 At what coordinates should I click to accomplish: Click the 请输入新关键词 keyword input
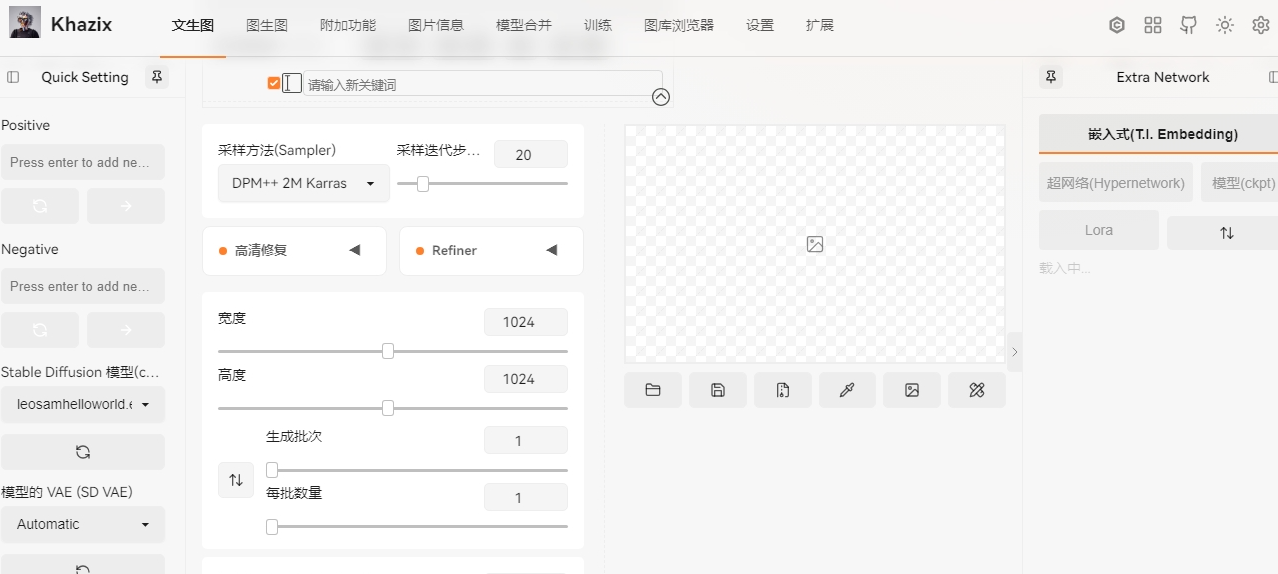pos(483,84)
